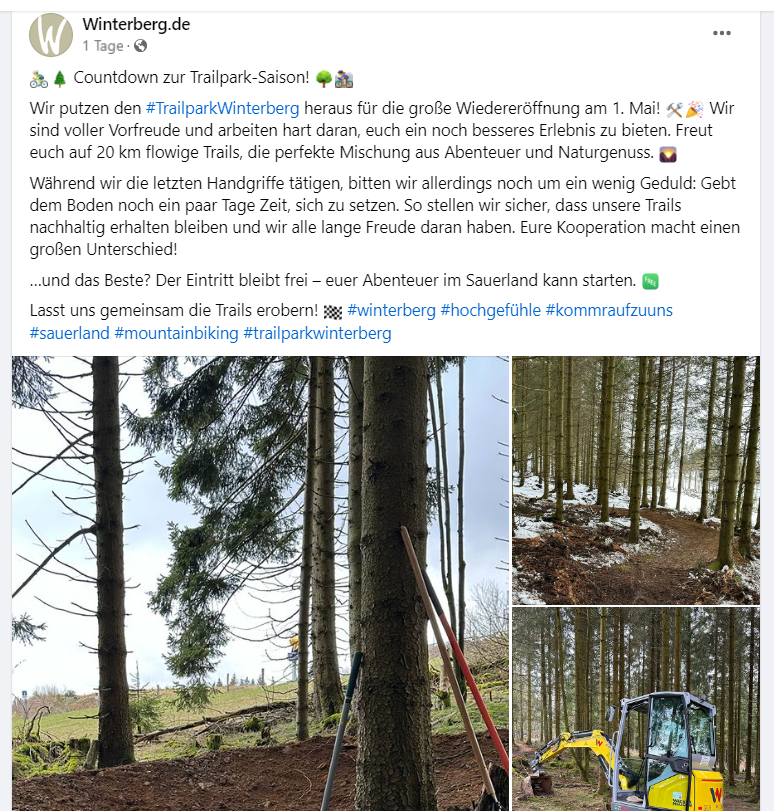This screenshot has height=811, width=774.
Task: Open the large photo with shovels against tree
Action: tap(260, 583)
